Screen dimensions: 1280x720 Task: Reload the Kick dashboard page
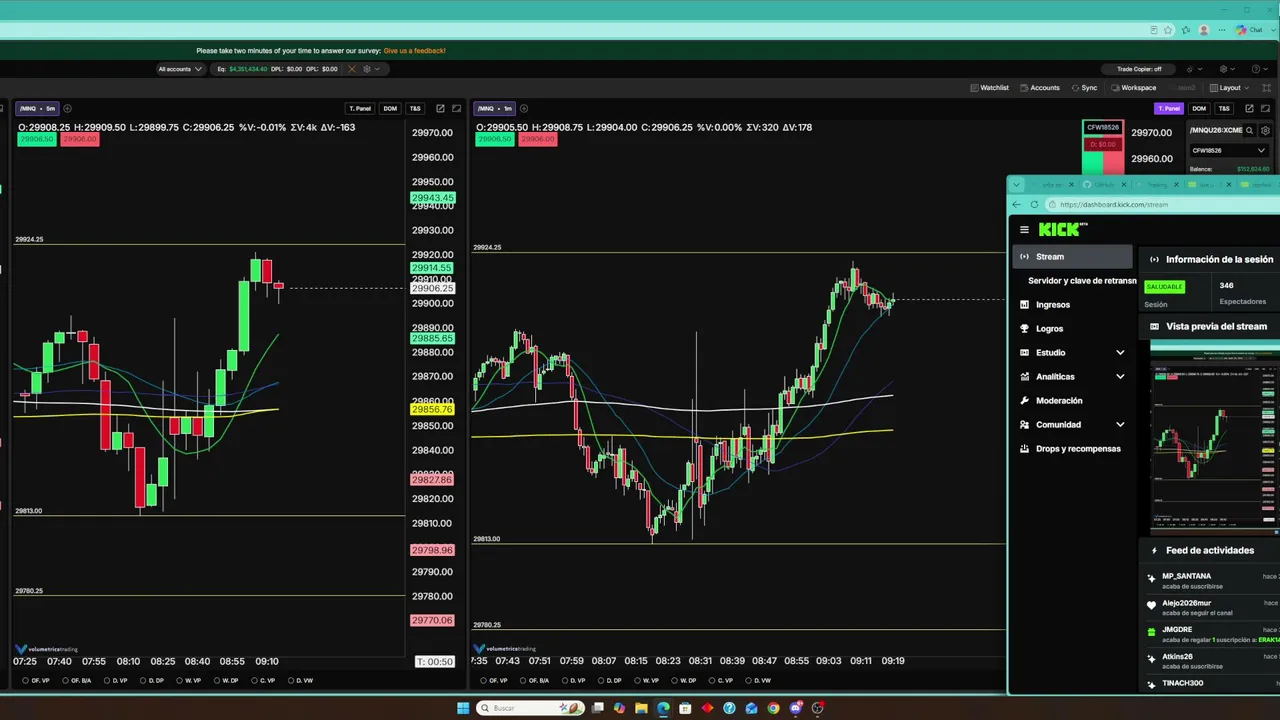coord(1034,204)
